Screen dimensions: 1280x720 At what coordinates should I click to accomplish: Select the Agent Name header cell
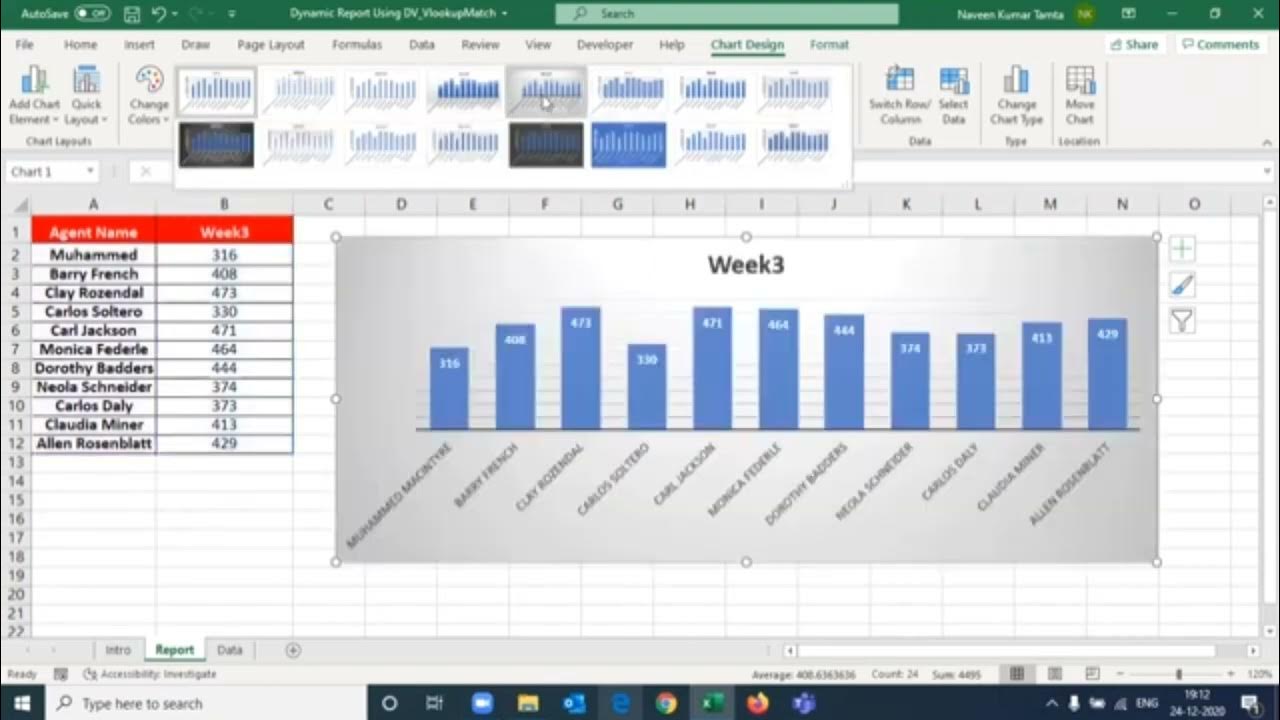[x=93, y=232]
